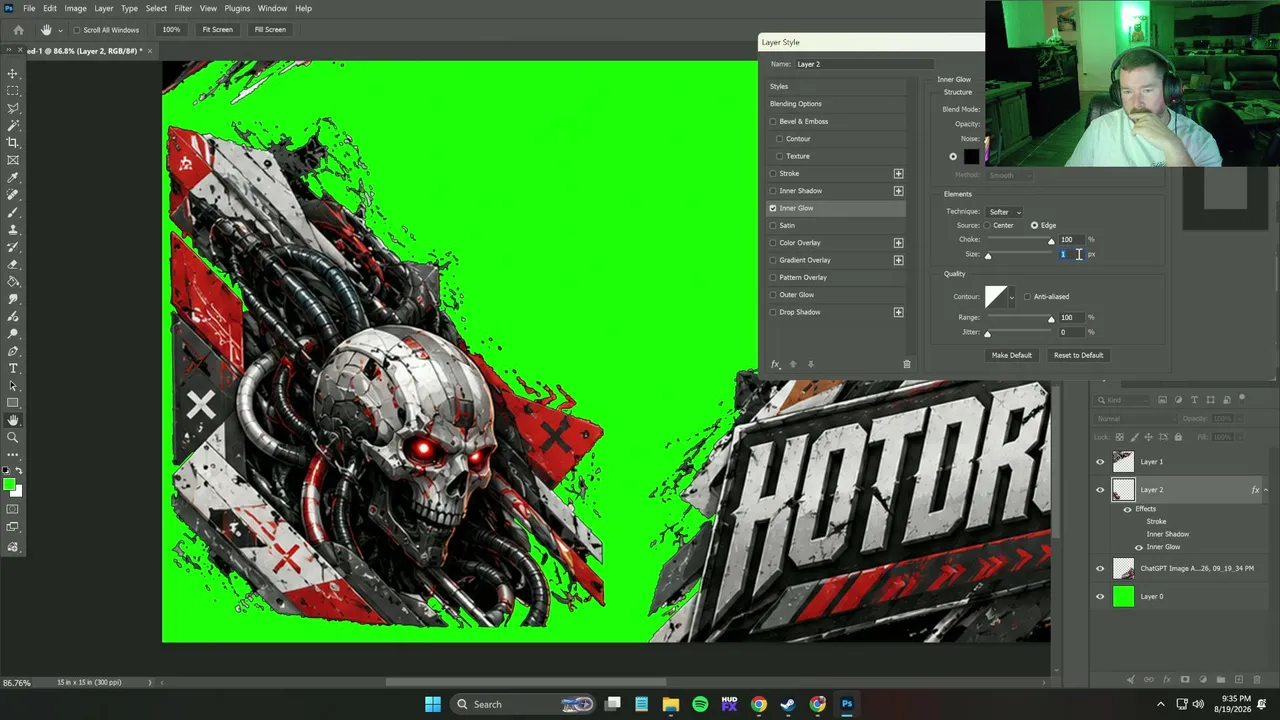Screen dimensions: 1280x720
Task: Enable Outer Glow effect checkbox
Action: point(773,295)
